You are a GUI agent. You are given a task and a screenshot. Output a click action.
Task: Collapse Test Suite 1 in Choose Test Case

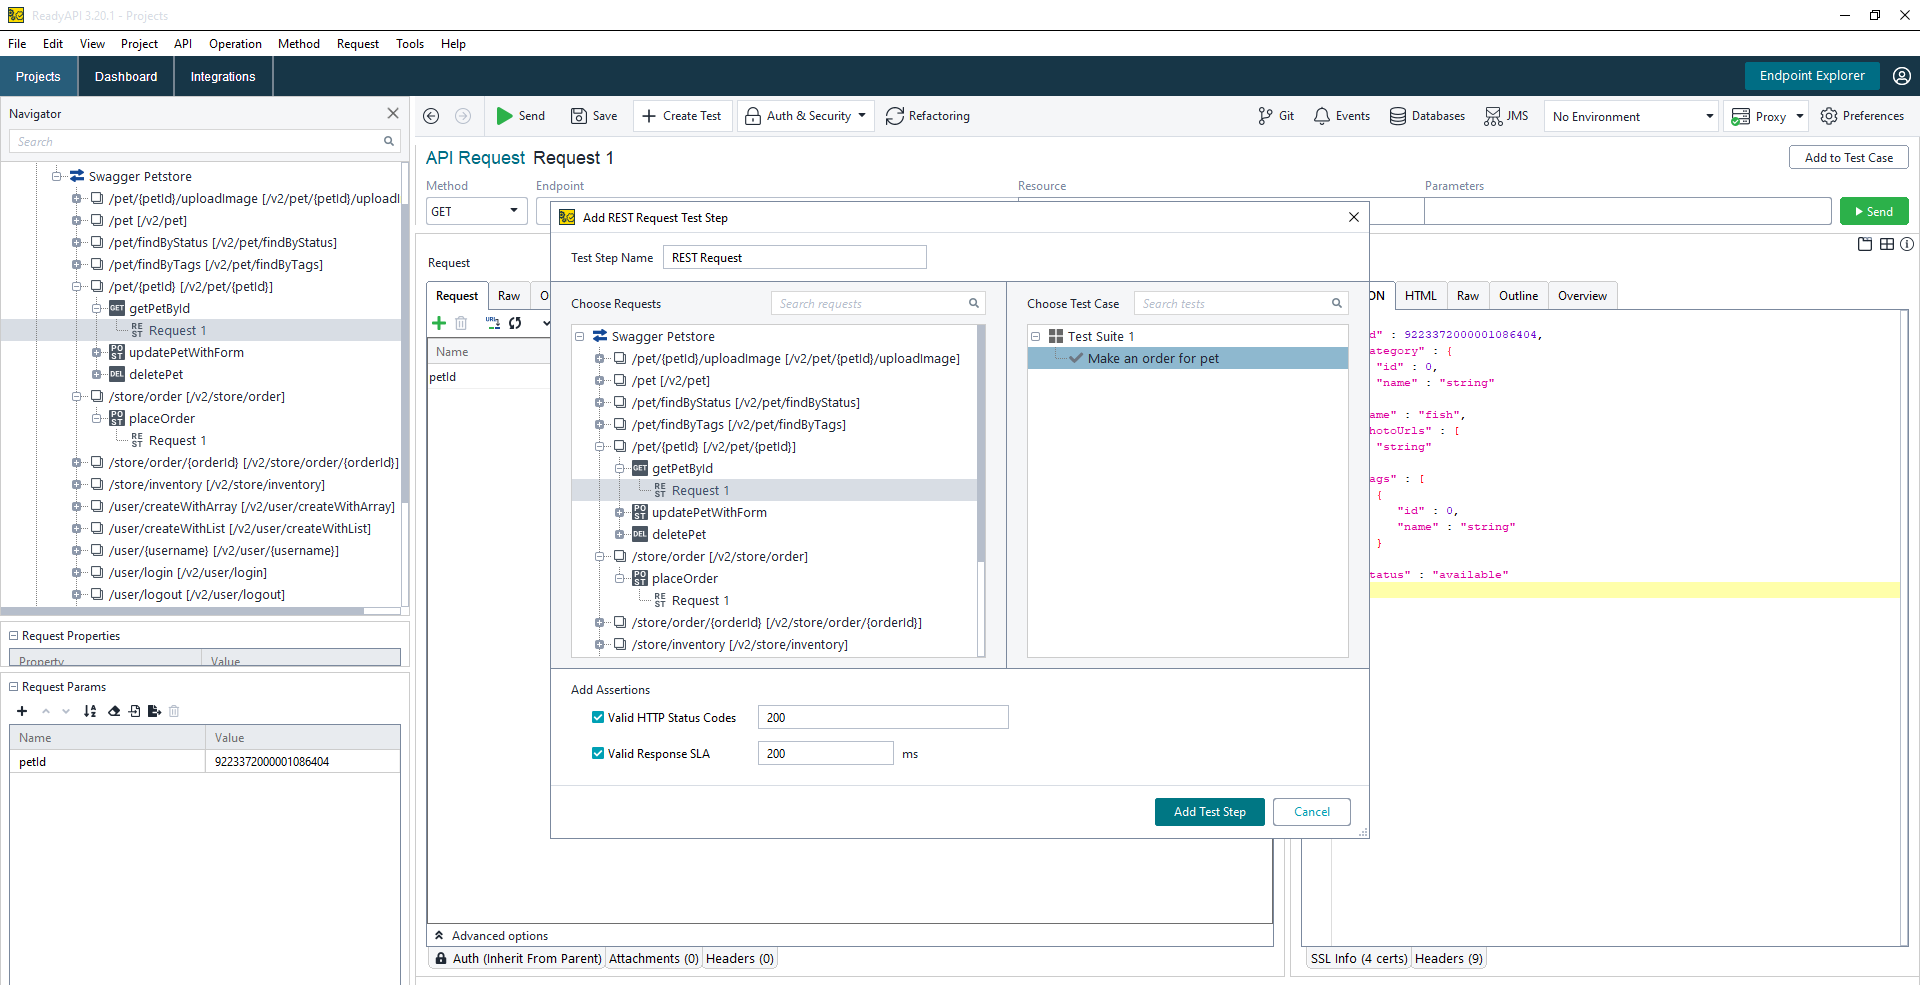tap(1036, 337)
